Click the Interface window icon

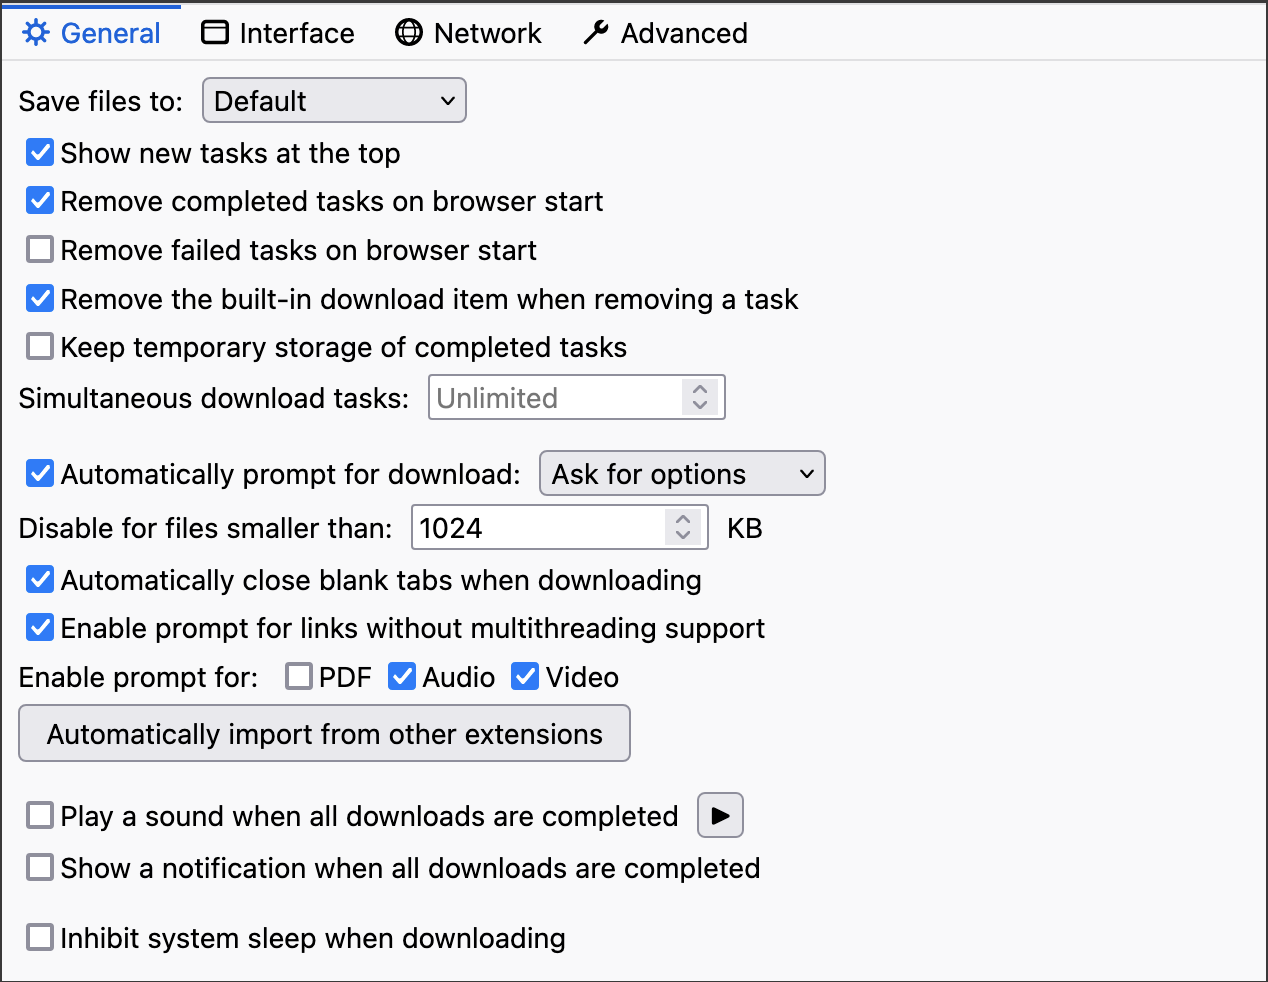tap(215, 33)
